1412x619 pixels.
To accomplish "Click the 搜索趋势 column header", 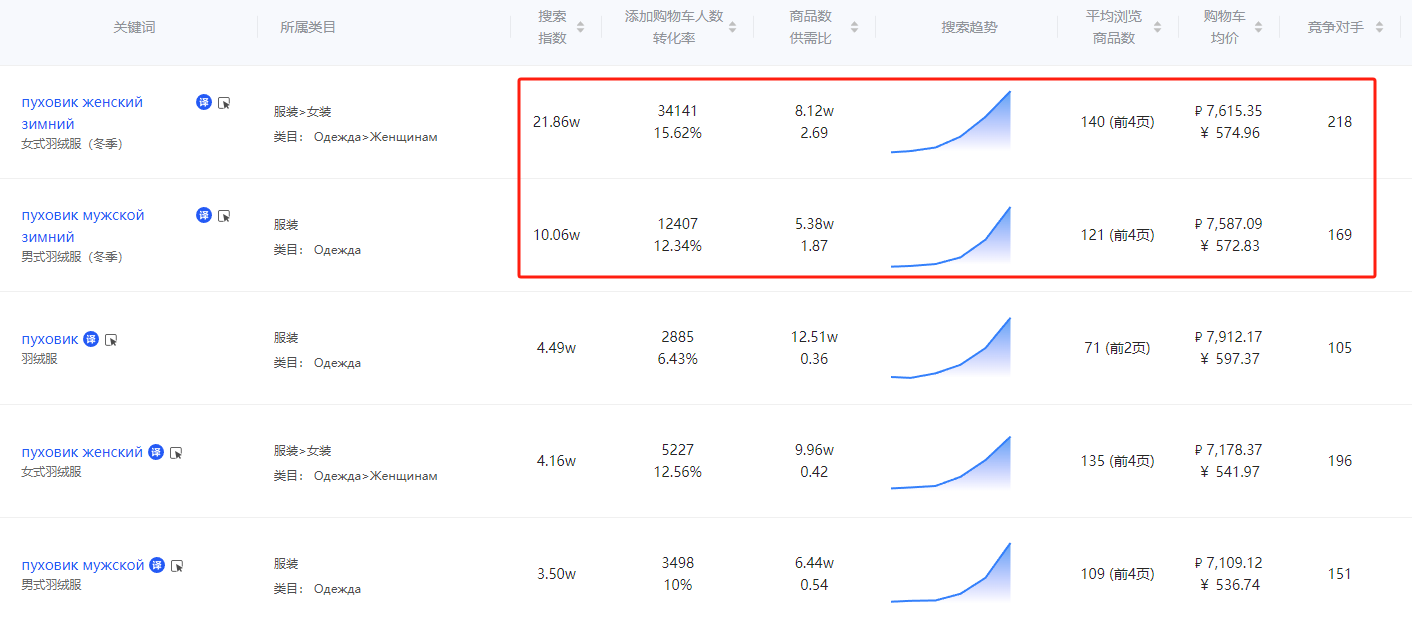I will [969, 27].
